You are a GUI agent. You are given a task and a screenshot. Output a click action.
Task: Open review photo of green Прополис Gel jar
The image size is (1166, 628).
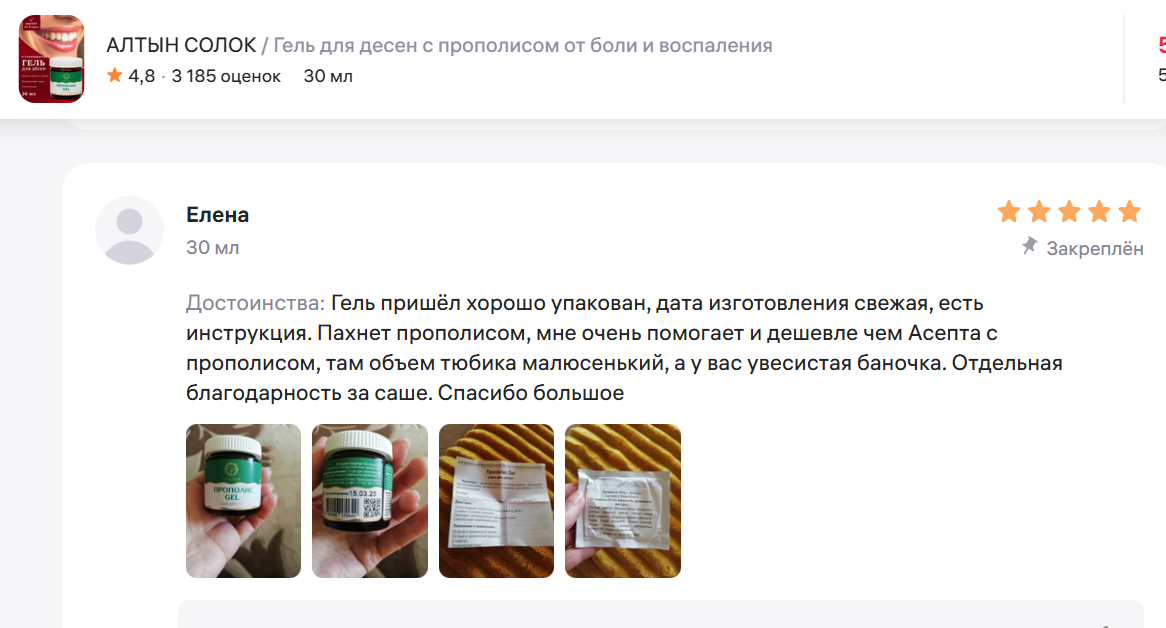[x=243, y=501]
